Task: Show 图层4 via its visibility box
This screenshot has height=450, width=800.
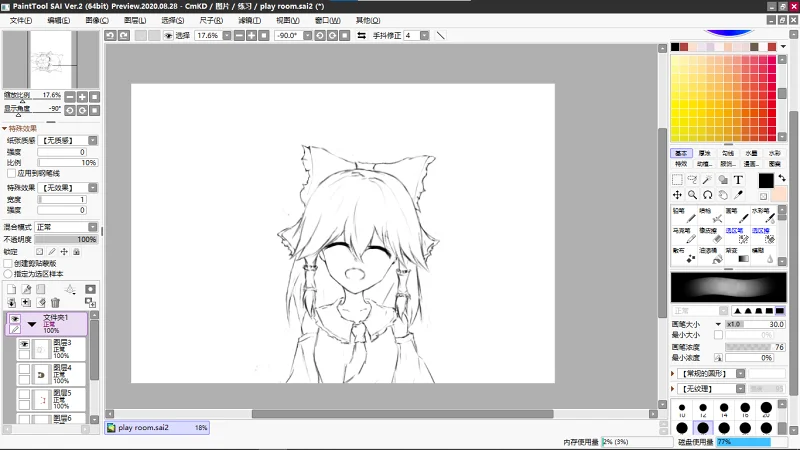Action: 24,369
